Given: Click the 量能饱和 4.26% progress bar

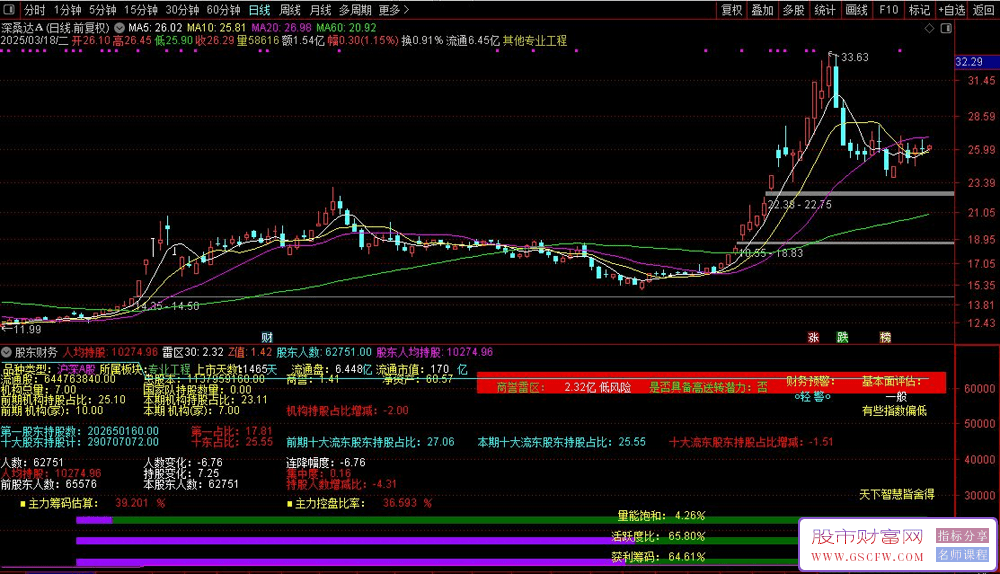Looking at the screenshot, I should click(x=437, y=520).
